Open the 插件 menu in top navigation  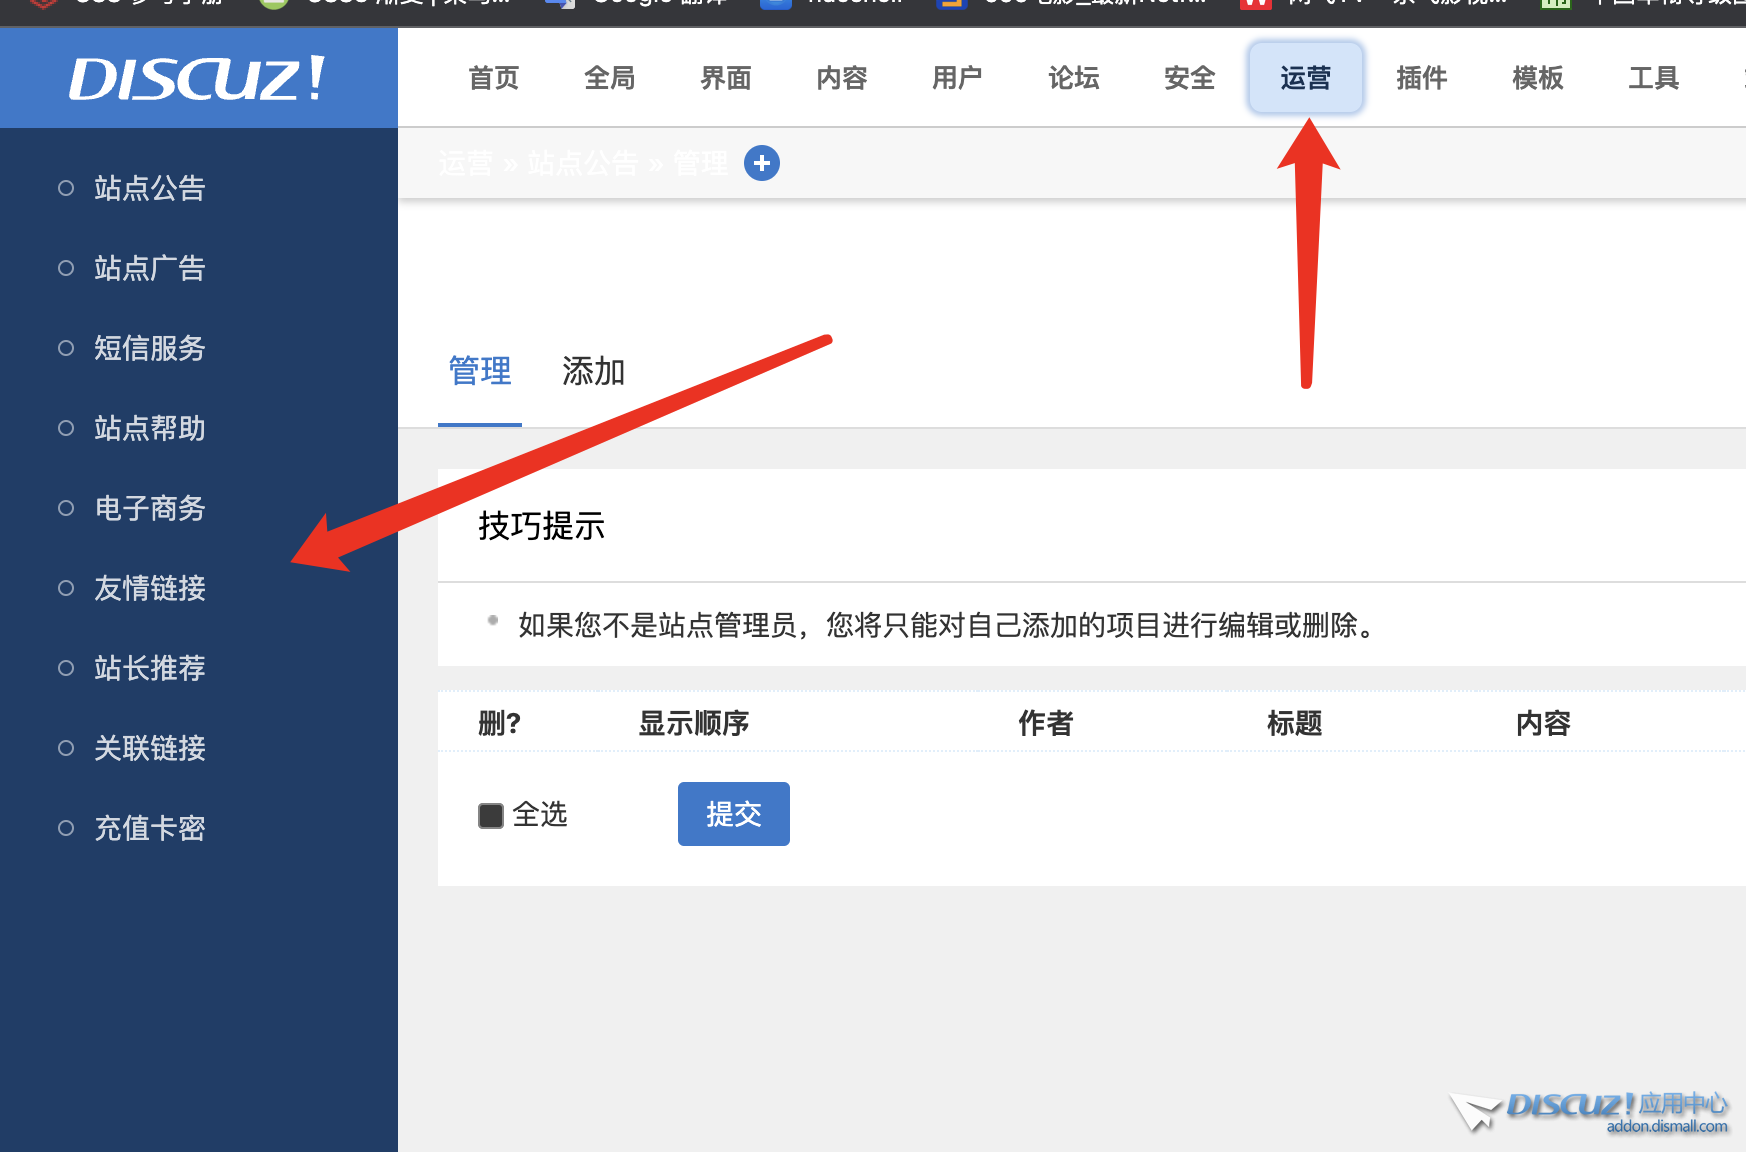click(1421, 78)
